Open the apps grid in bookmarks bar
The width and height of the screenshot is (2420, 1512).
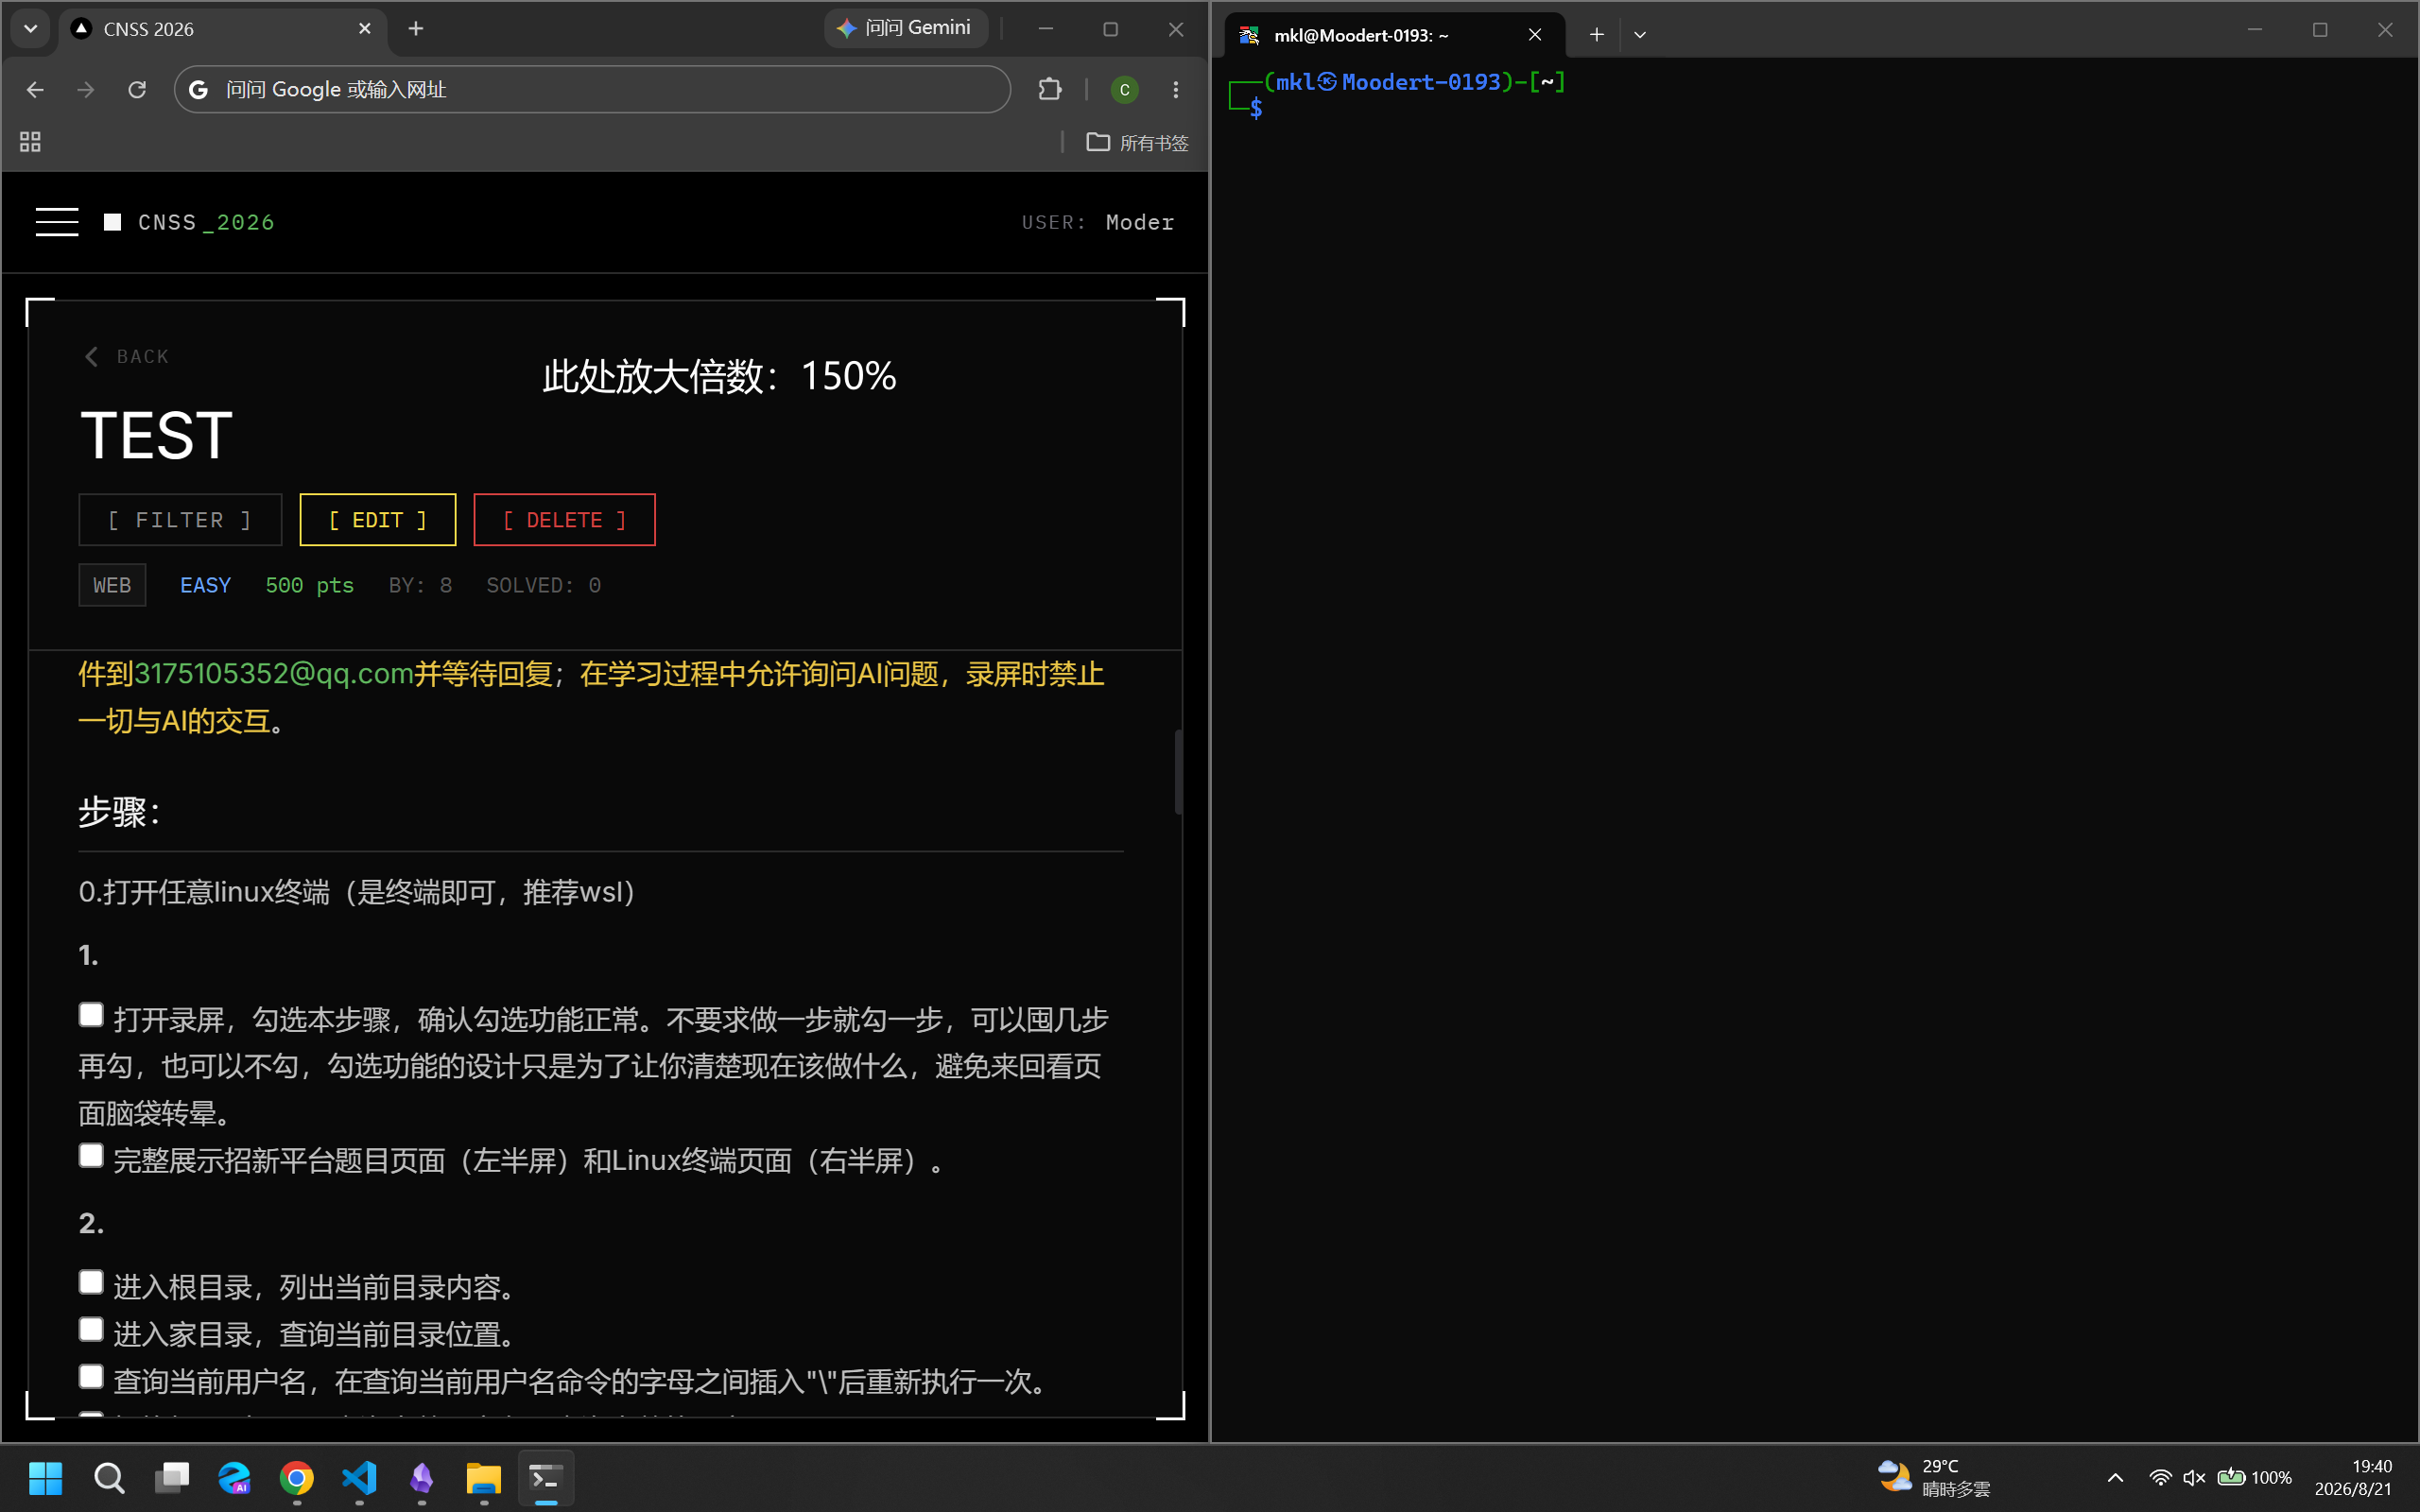coord(30,142)
